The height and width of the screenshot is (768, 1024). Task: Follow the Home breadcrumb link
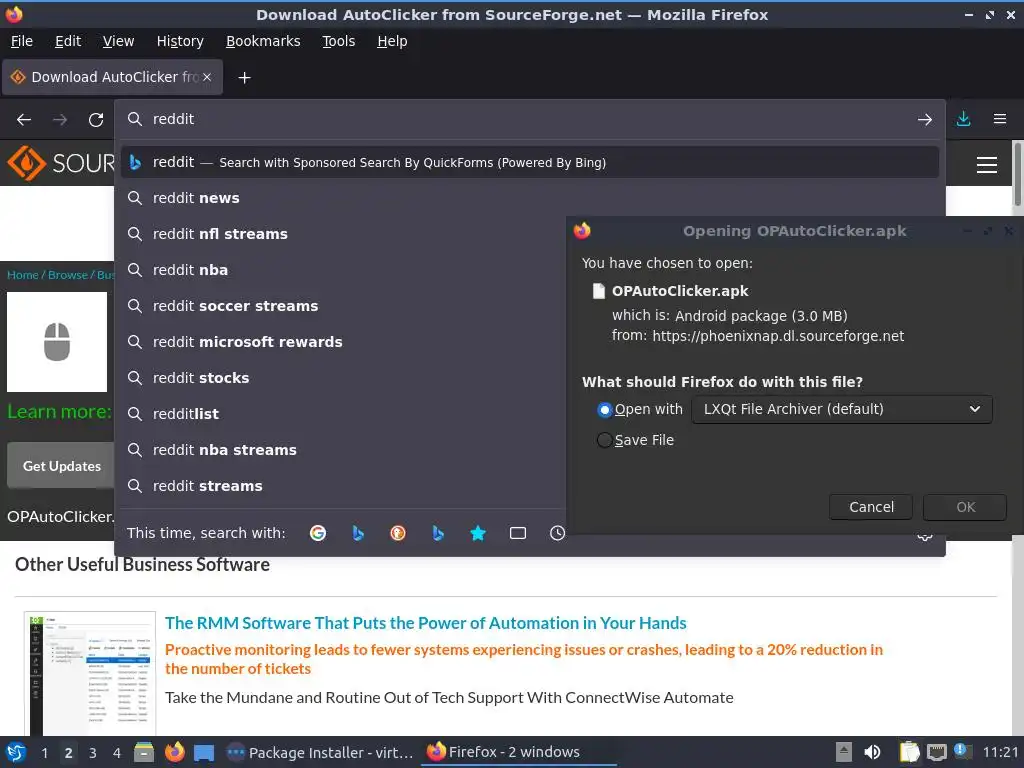tap(23, 275)
